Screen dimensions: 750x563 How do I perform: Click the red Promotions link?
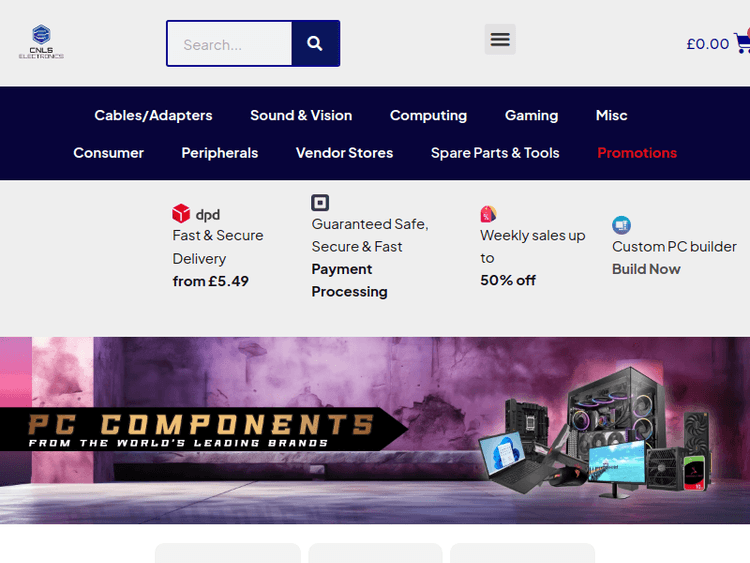tap(637, 153)
